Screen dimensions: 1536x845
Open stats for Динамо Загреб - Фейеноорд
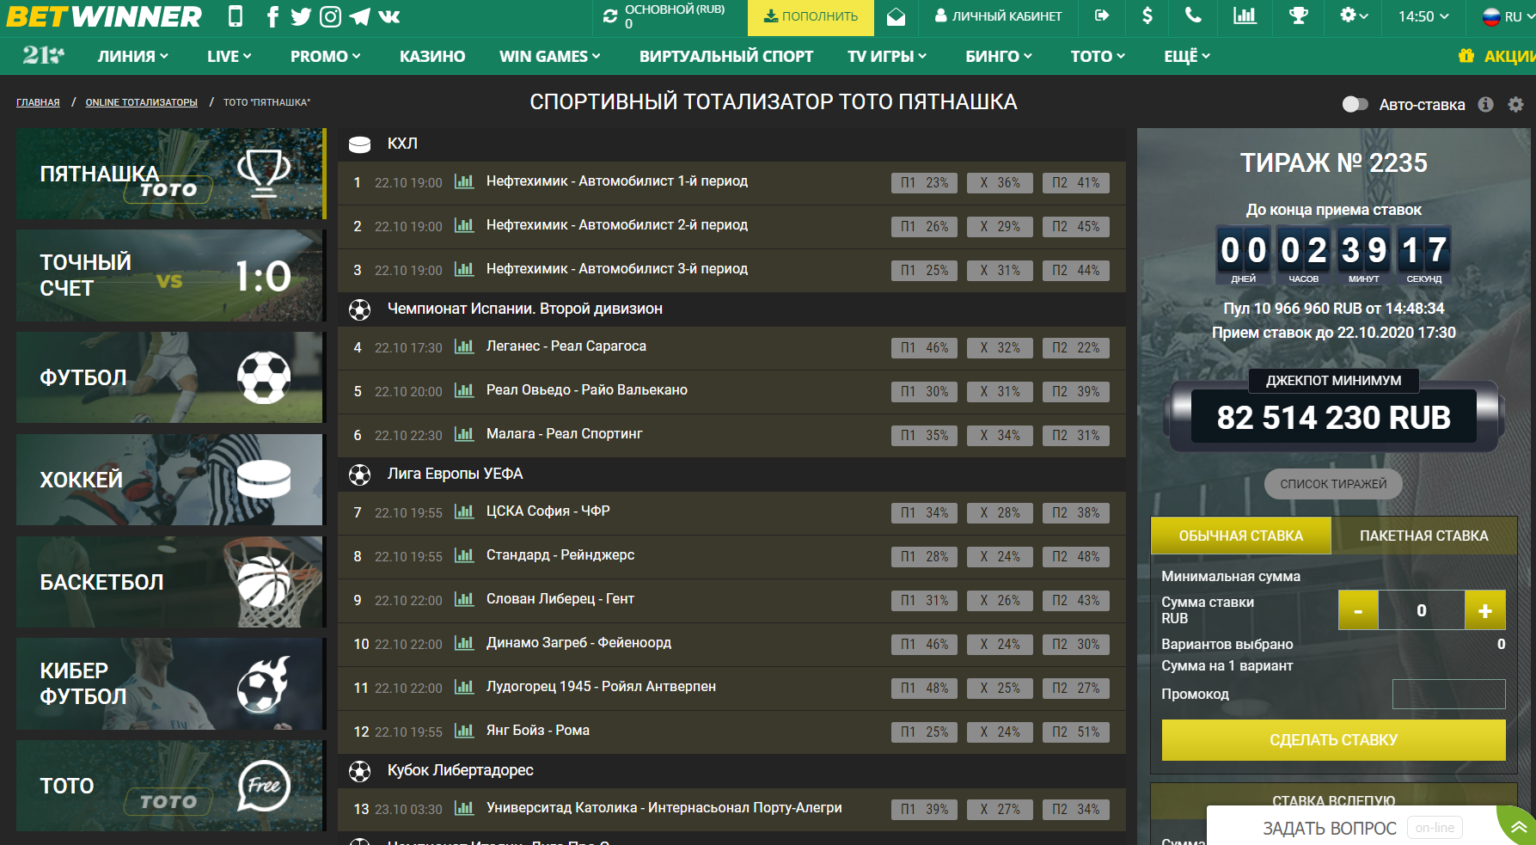464,643
